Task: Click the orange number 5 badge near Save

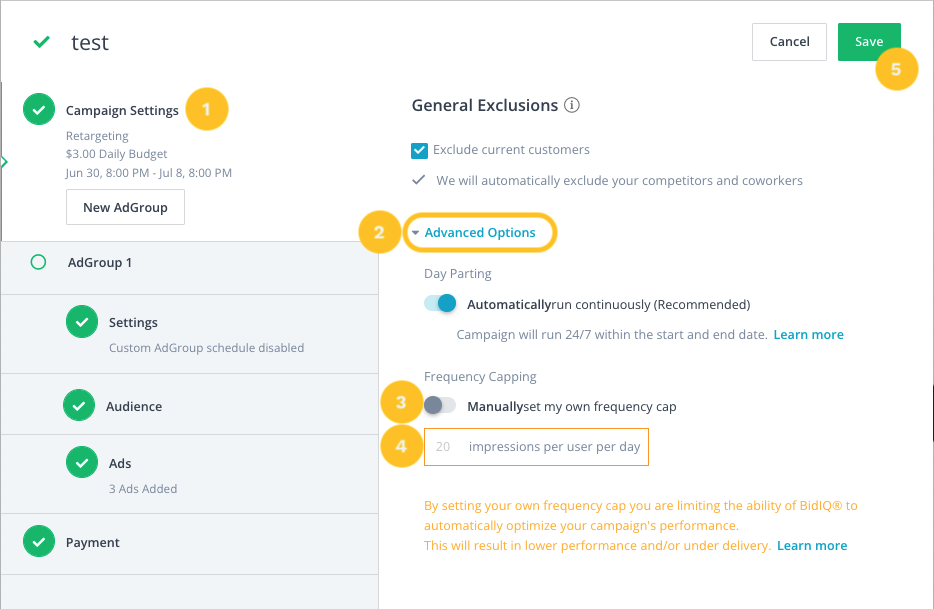Action: point(897,69)
